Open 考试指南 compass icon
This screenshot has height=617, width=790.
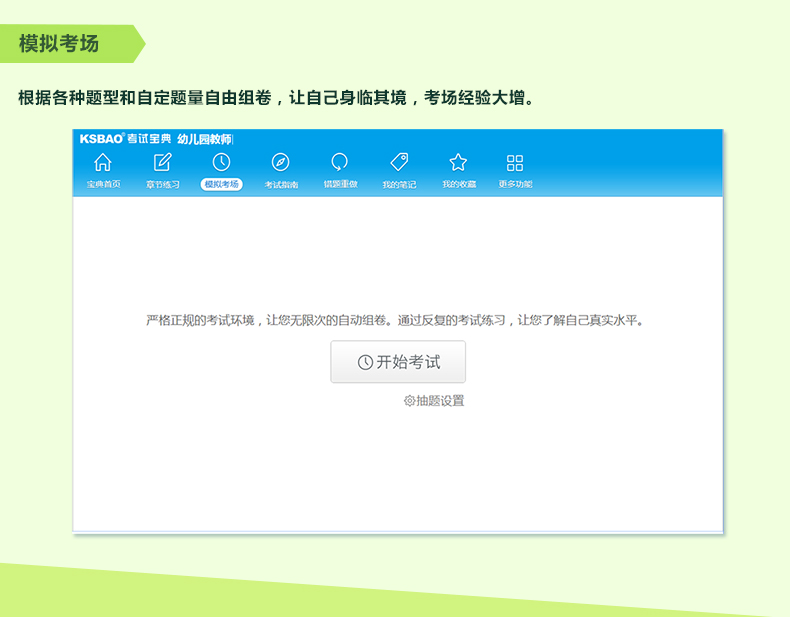[281, 162]
